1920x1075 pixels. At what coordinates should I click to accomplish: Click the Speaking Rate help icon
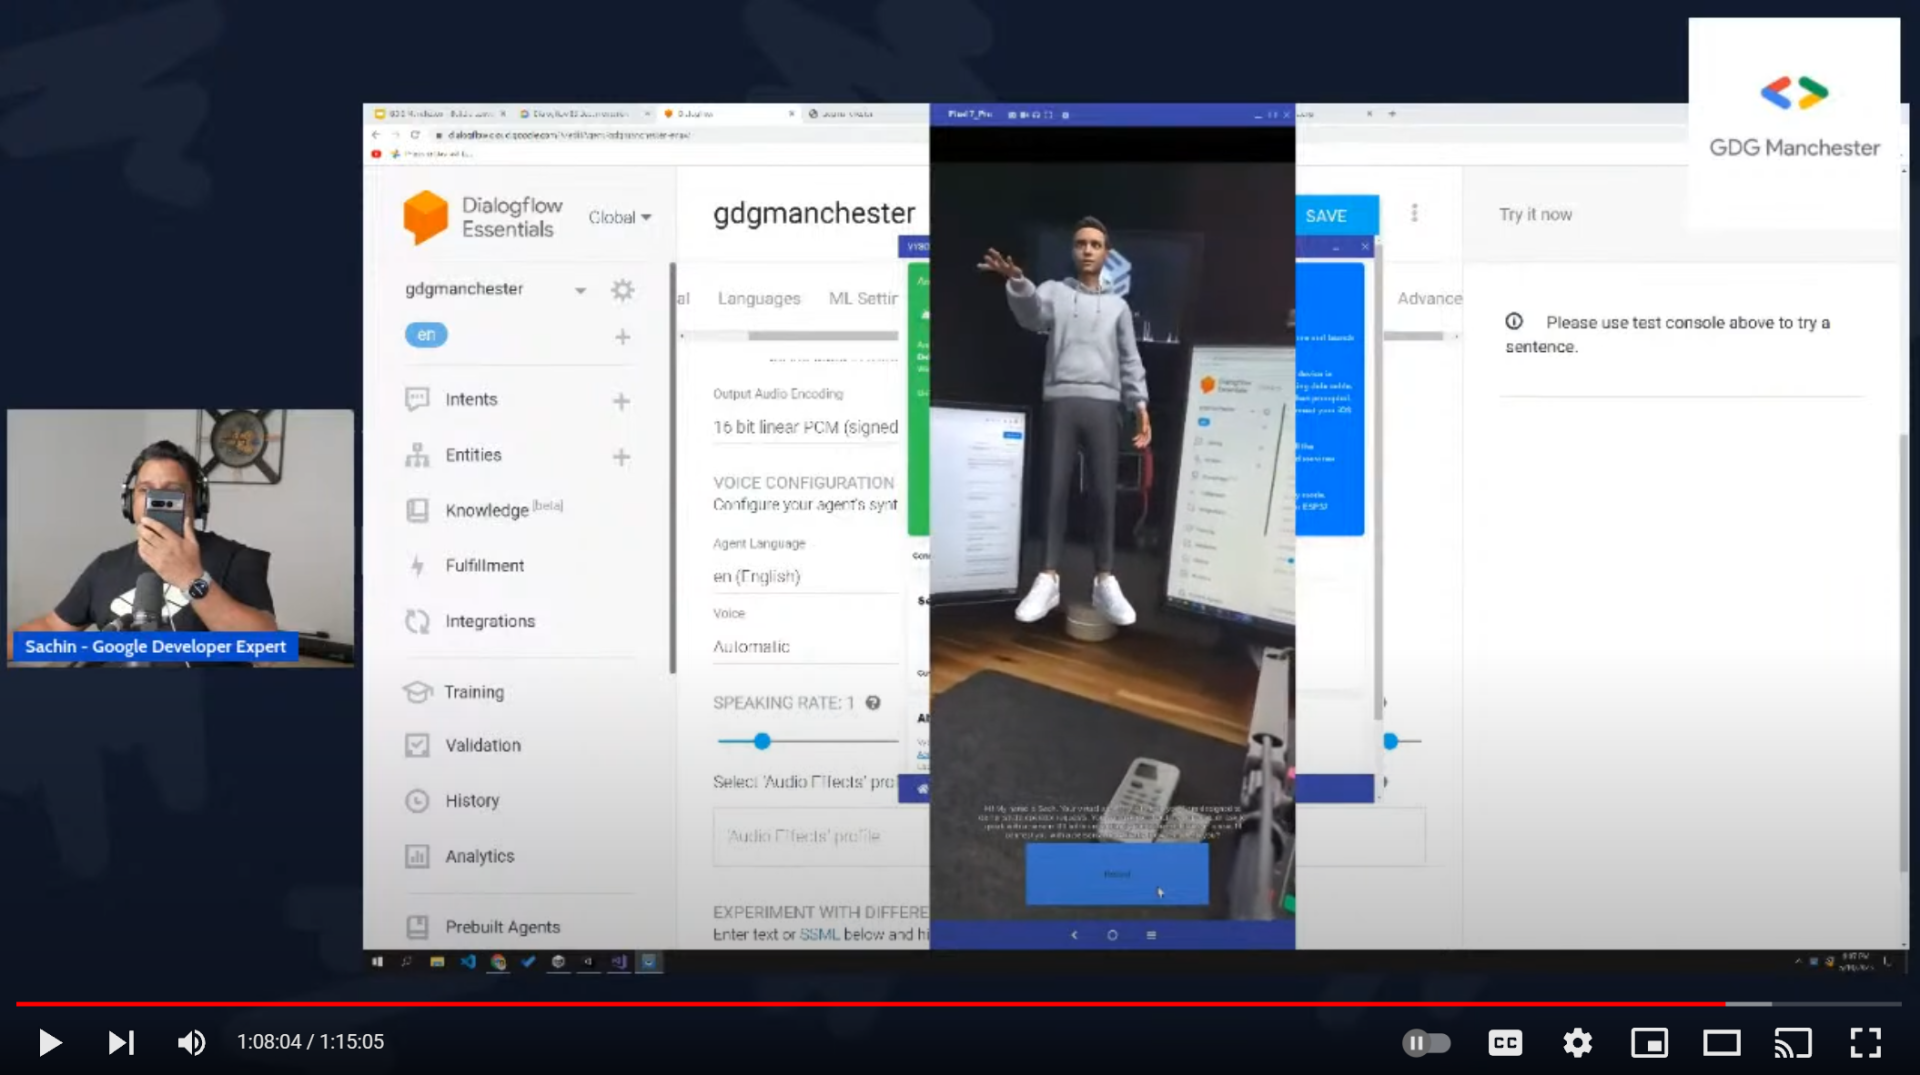pos(873,703)
